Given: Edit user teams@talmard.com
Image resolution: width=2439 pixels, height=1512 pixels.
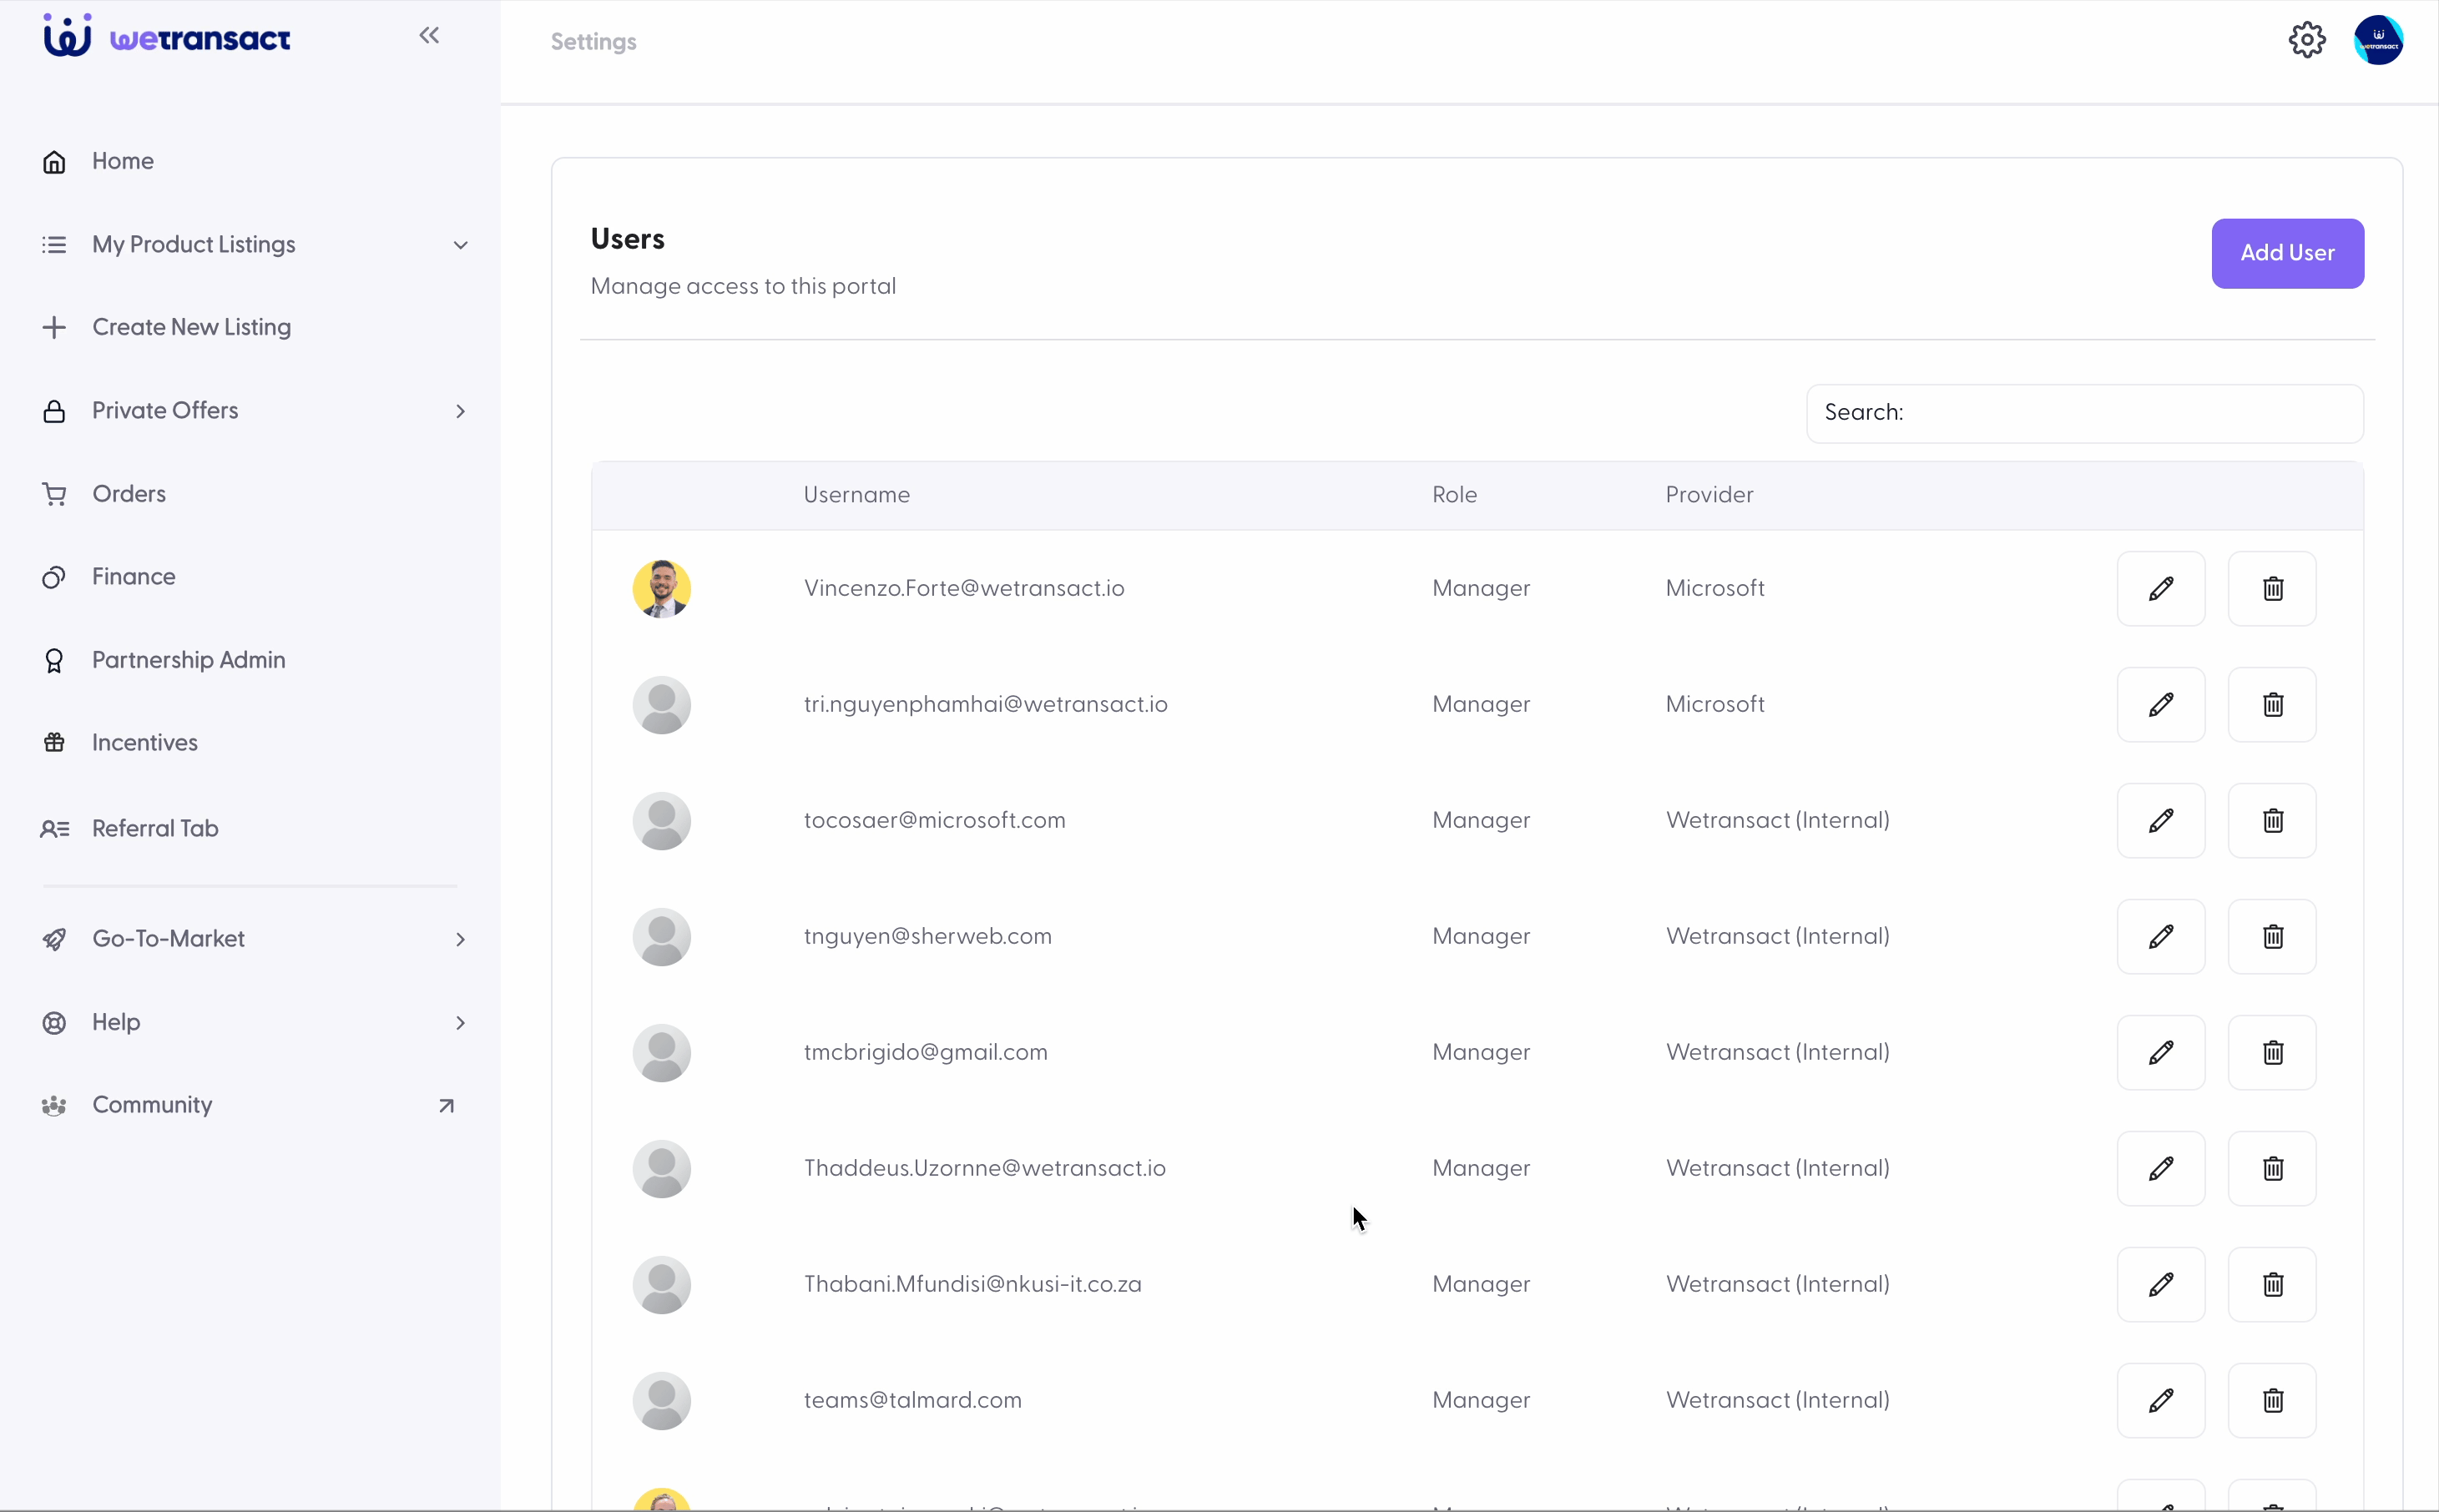Looking at the screenshot, I should pos(2160,1400).
